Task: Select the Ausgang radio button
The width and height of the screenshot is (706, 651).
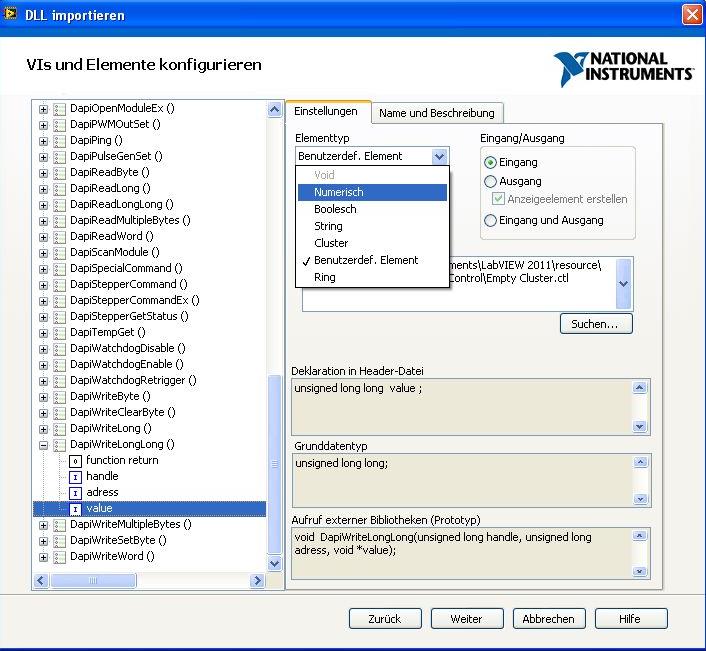Action: (490, 181)
